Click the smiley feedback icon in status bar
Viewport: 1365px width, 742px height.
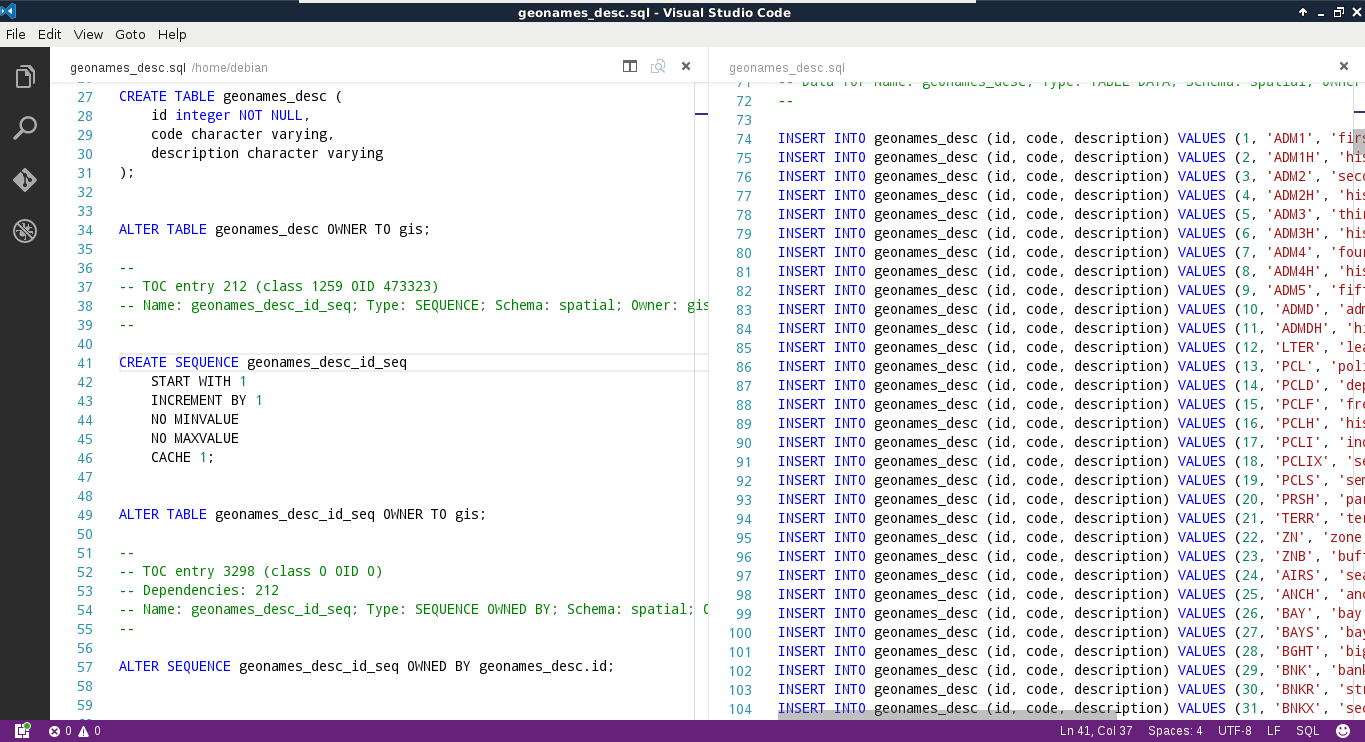pyautogui.click(x=1345, y=731)
